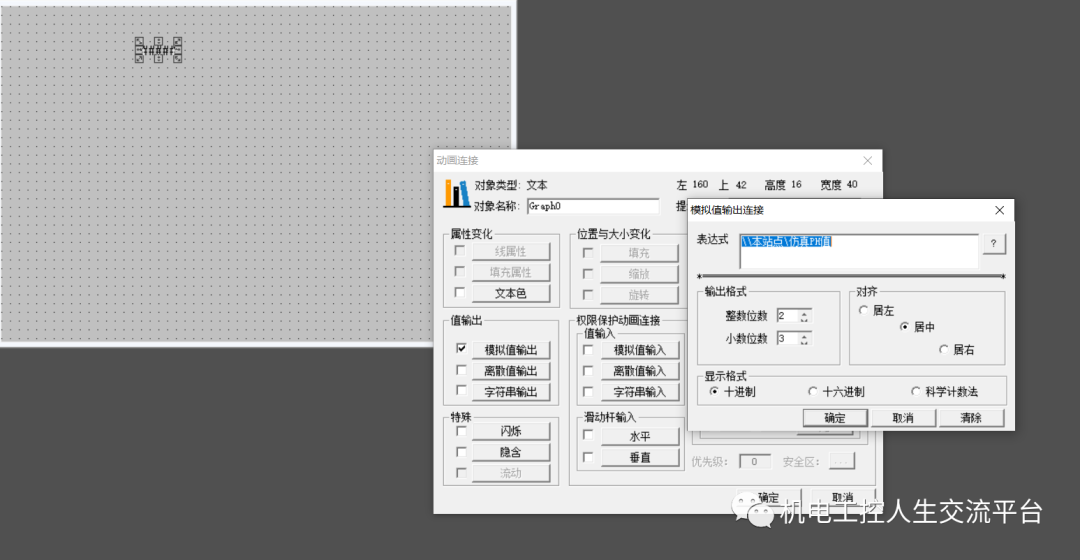
Task: Decrease the 小数位数 spinner value
Action: (805, 343)
